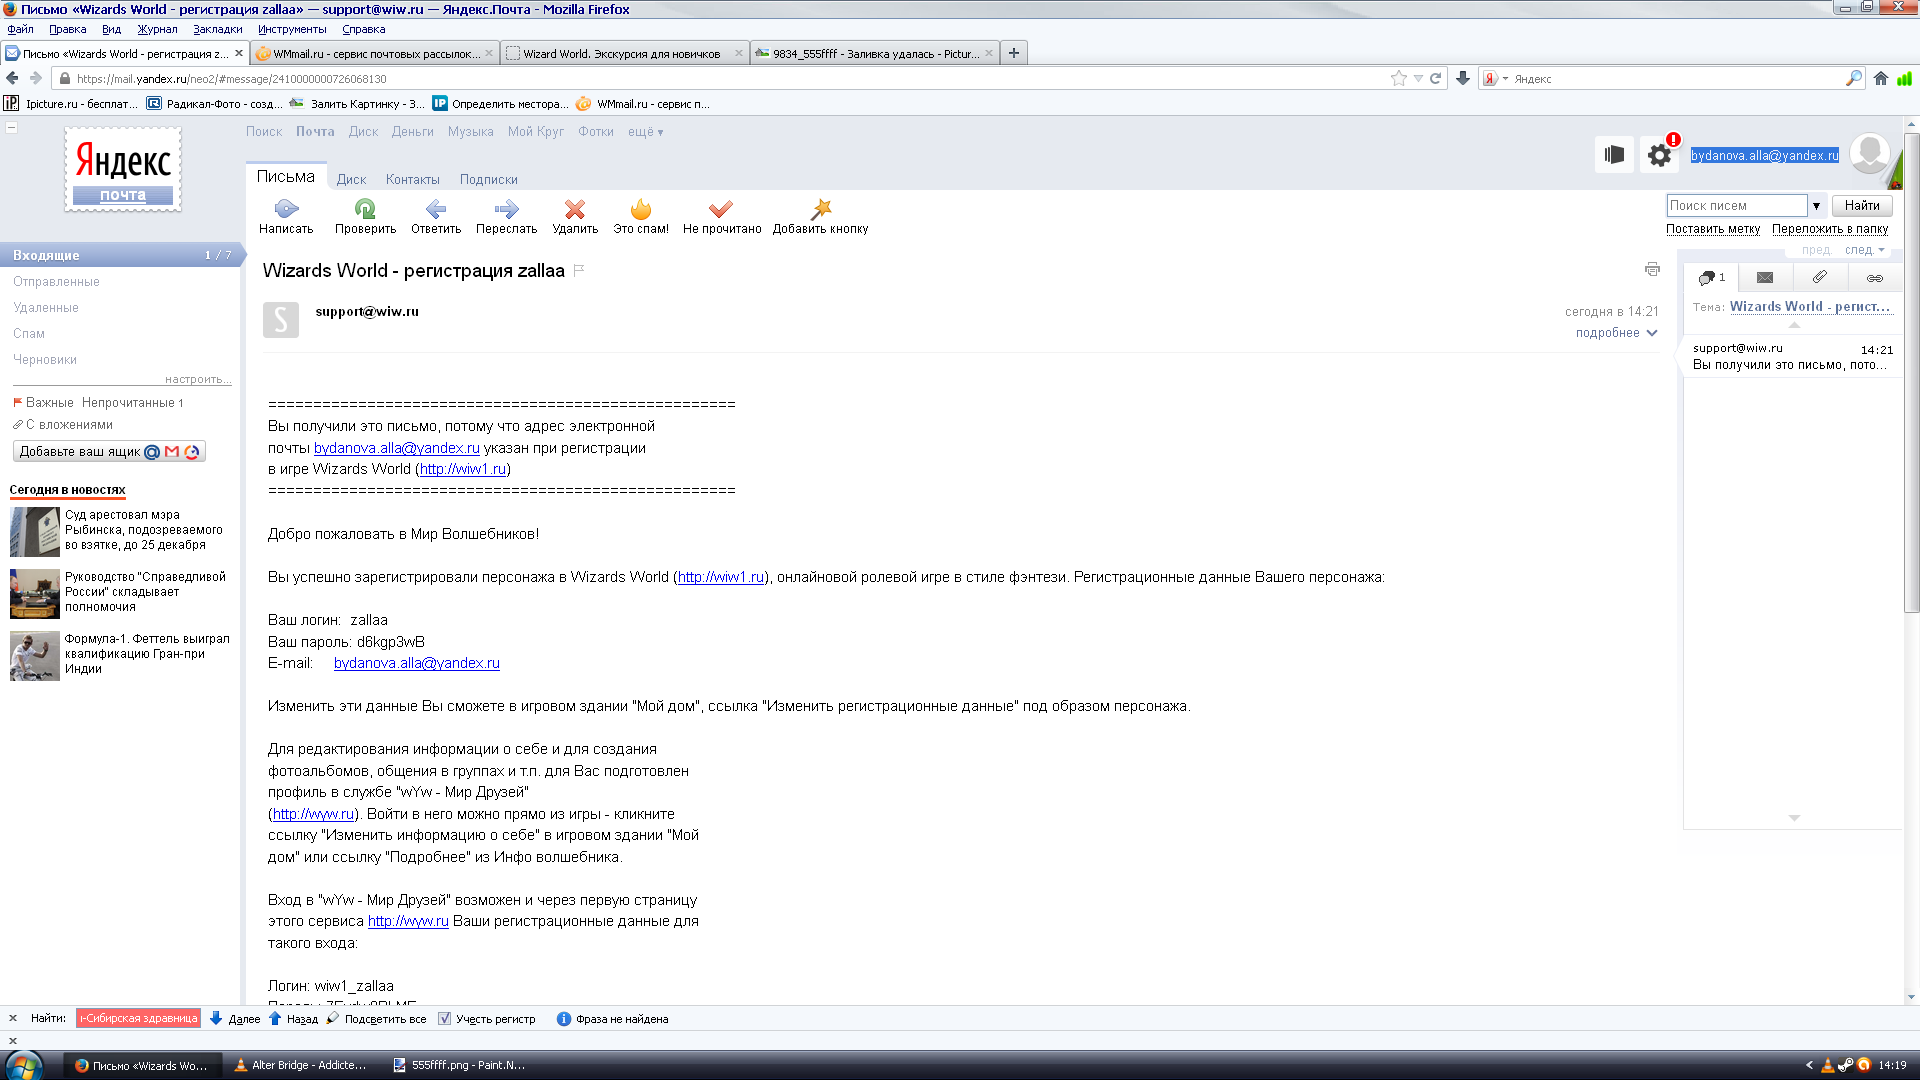
Task: Expand message details via подробнее
Action: pos(1616,333)
